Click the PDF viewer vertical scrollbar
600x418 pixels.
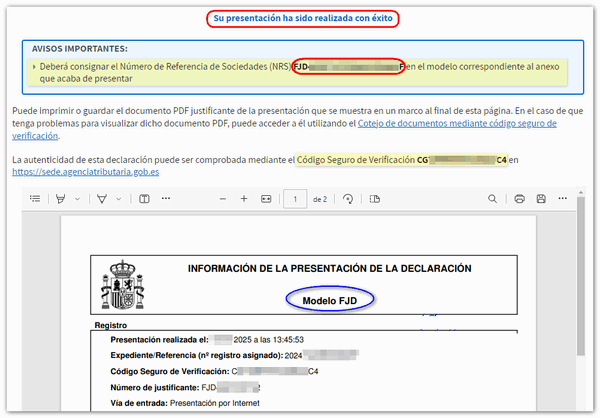click(x=580, y=300)
